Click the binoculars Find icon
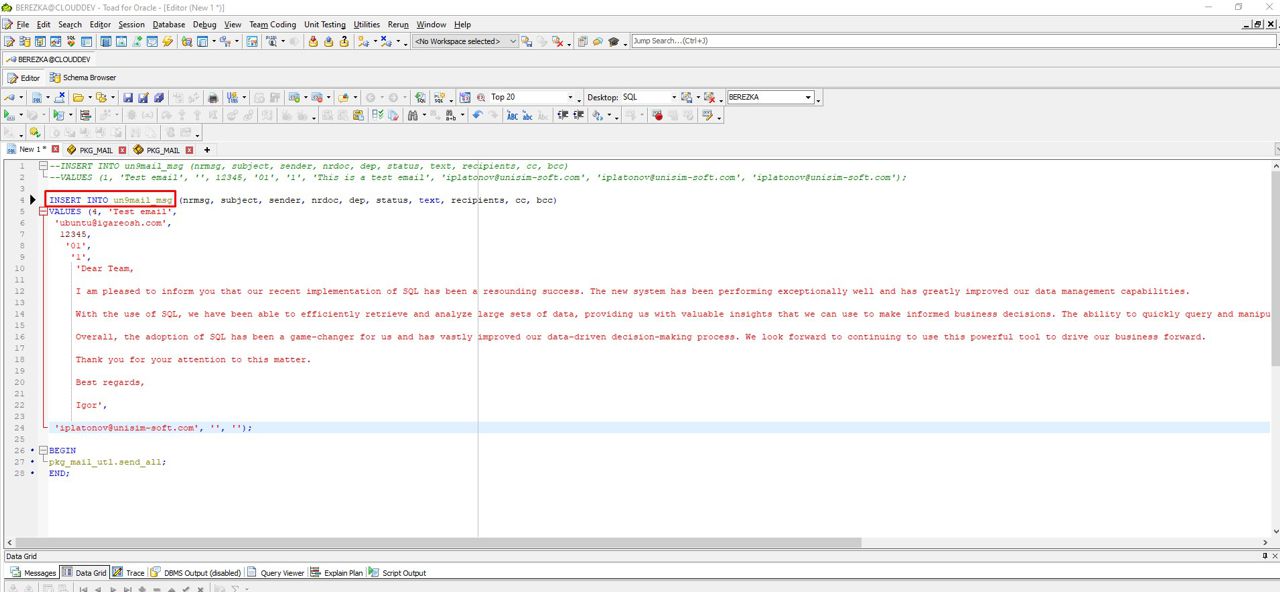Image resolution: width=1280 pixels, height=592 pixels. (x=413, y=115)
